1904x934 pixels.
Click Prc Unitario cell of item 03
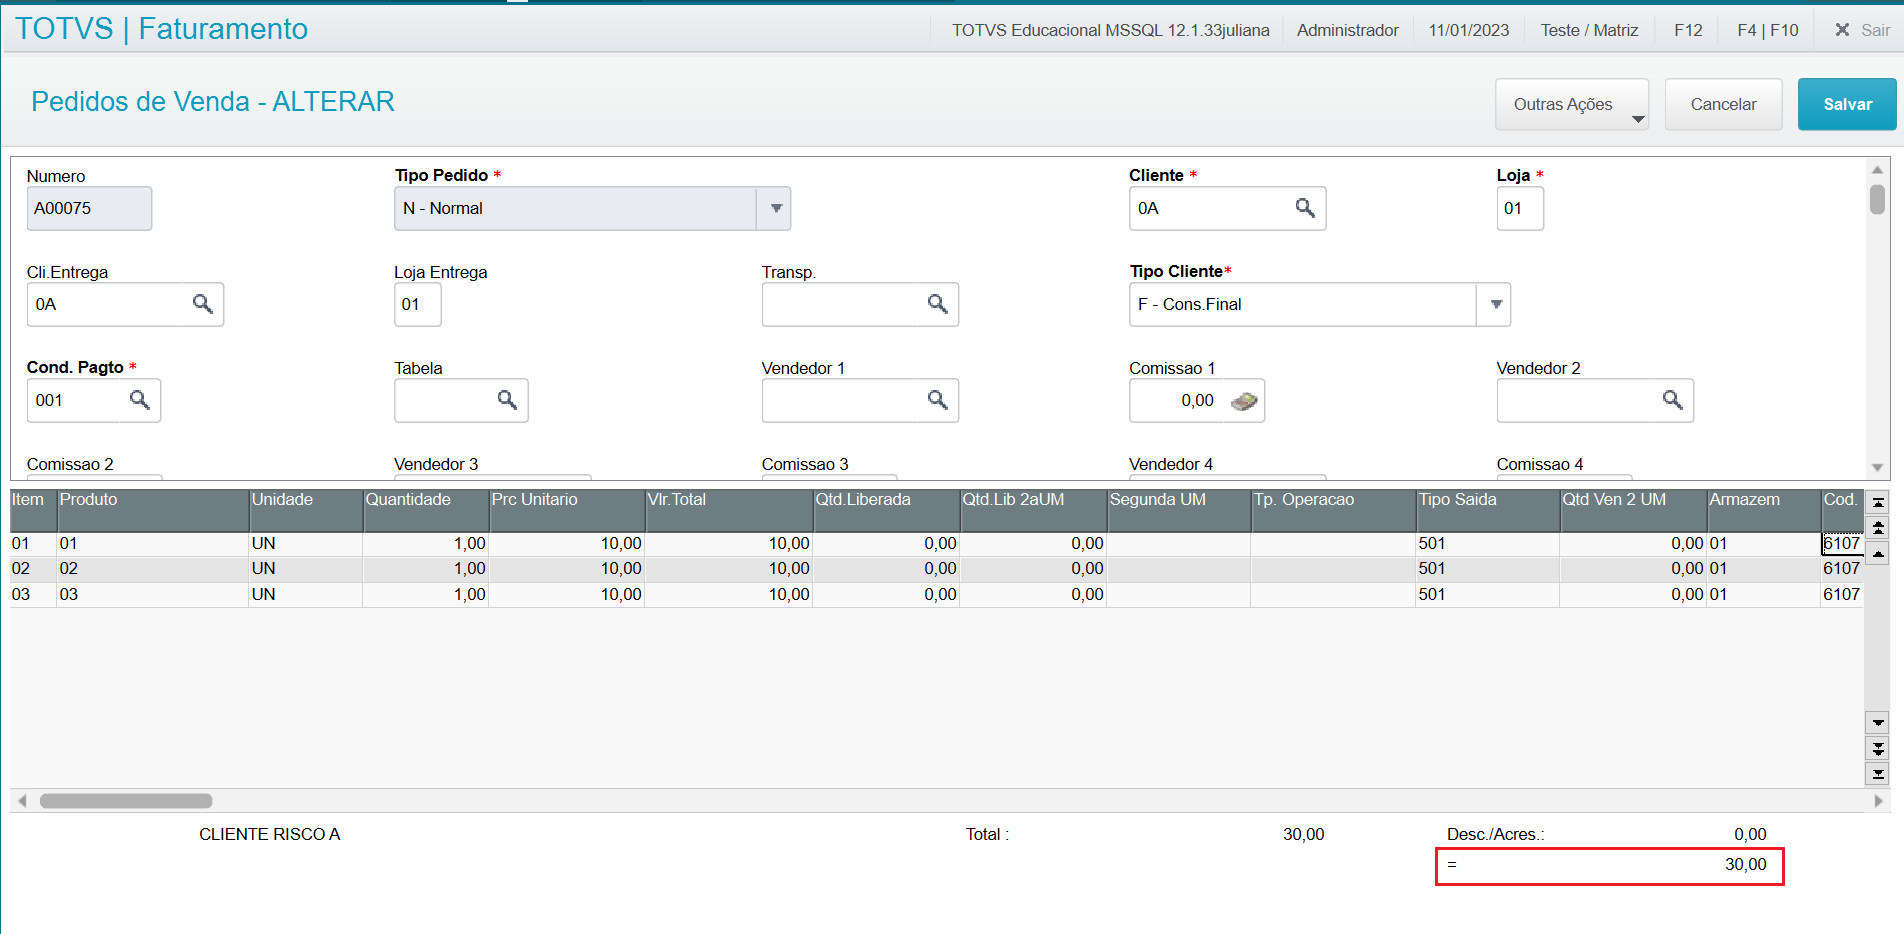pyautogui.click(x=566, y=595)
